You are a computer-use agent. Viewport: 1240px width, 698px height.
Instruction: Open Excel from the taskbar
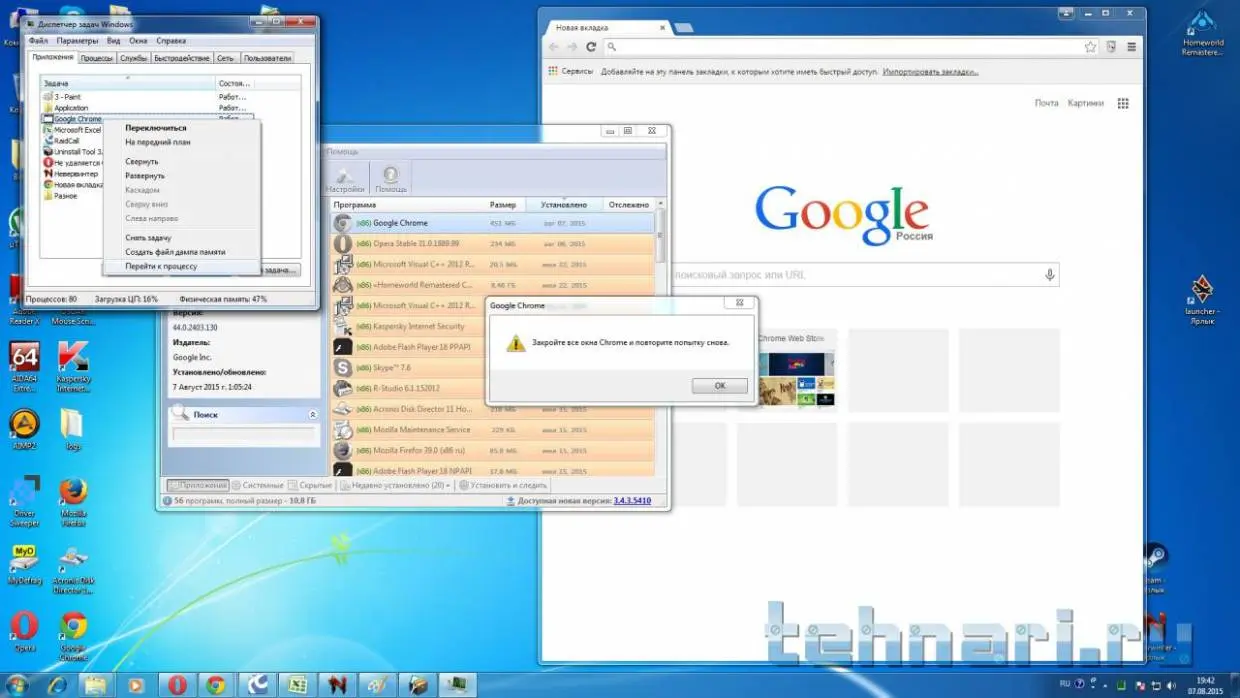pos(297,685)
